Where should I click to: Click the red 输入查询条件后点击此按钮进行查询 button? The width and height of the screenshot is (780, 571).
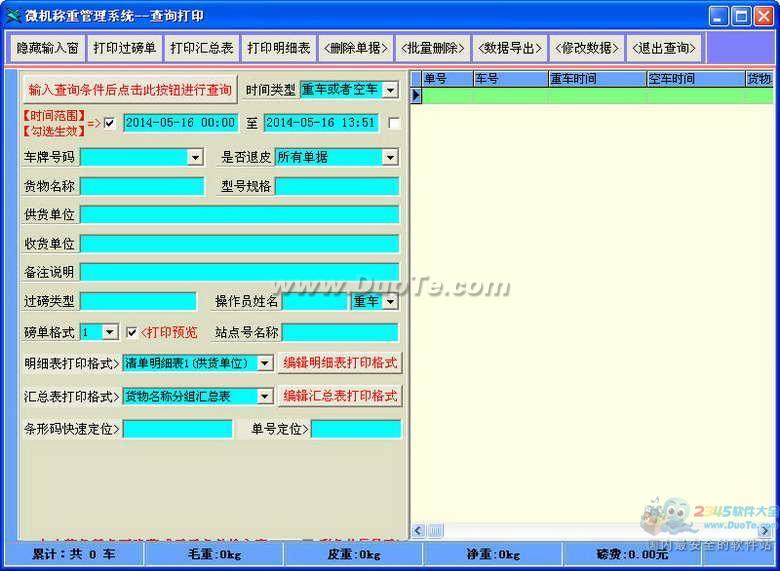(x=130, y=90)
